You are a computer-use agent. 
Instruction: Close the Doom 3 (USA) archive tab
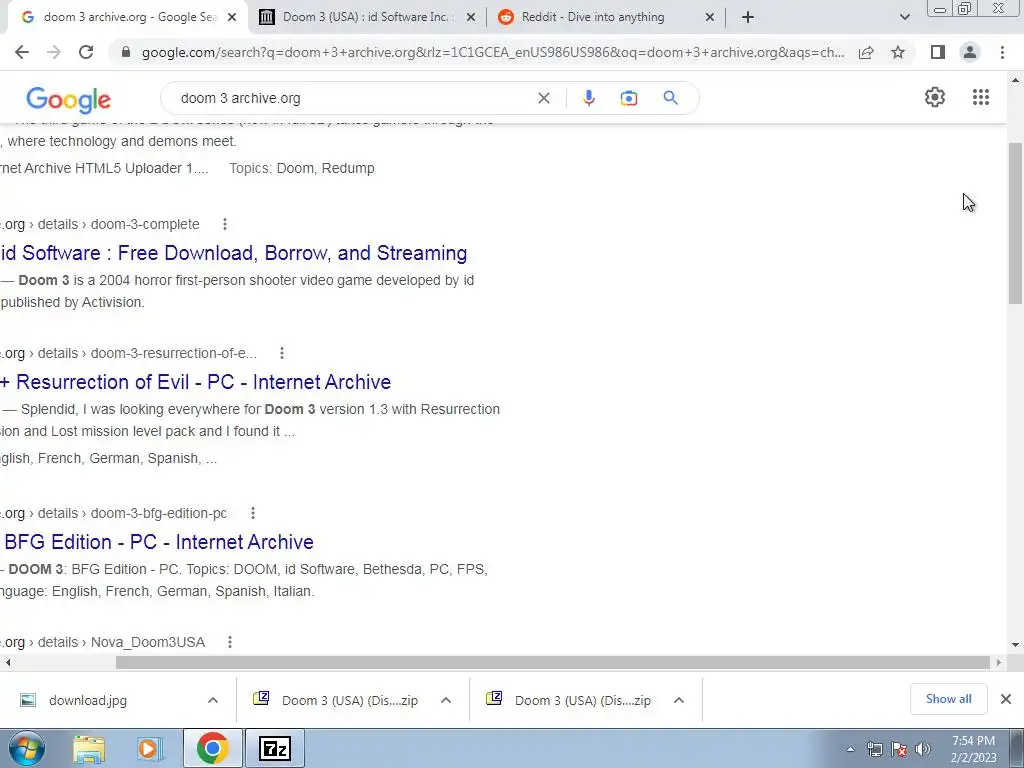pyautogui.click(x=471, y=18)
